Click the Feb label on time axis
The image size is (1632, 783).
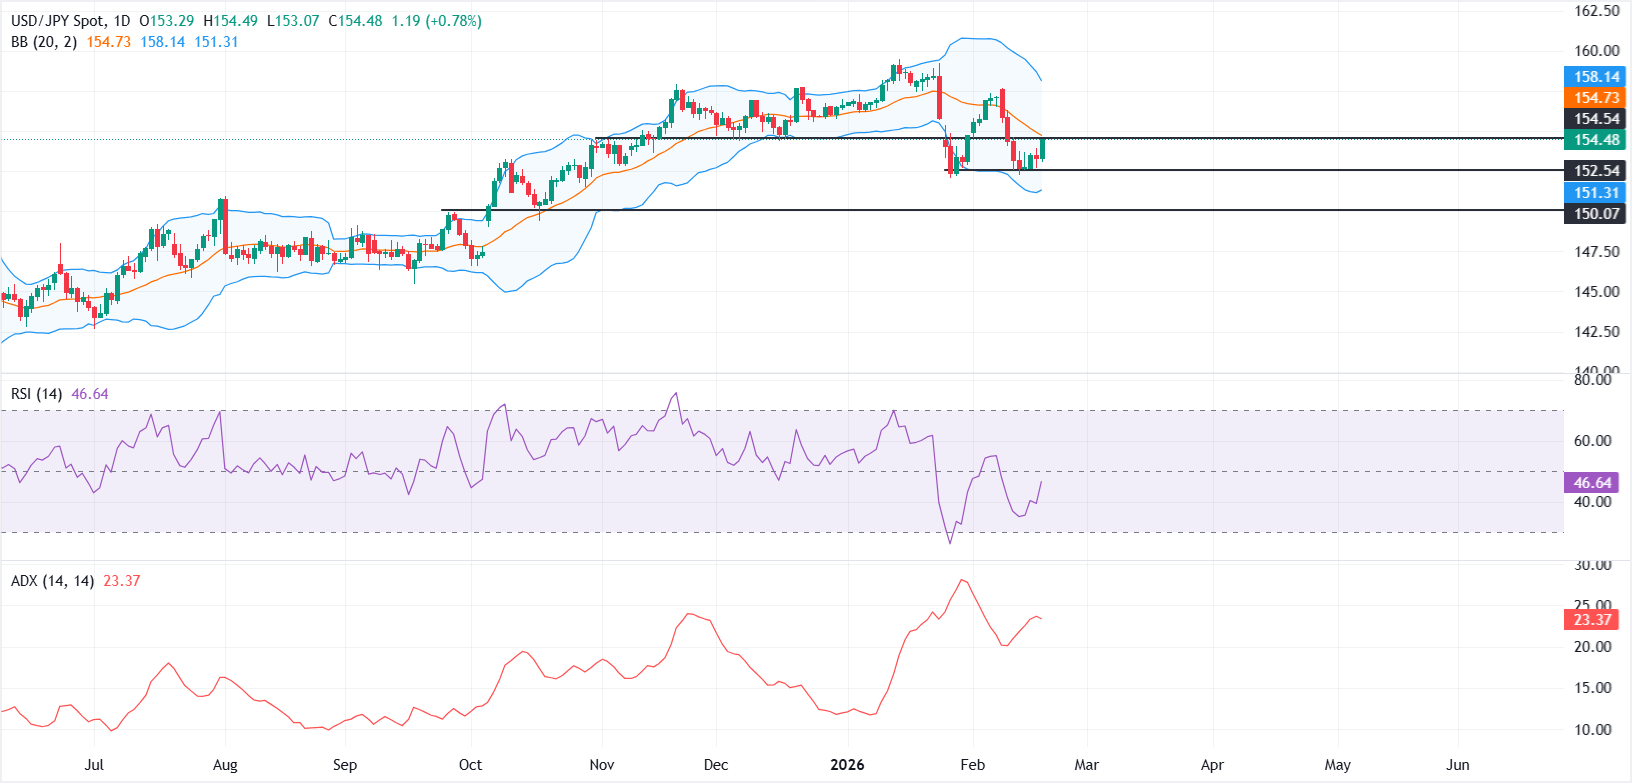(972, 765)
